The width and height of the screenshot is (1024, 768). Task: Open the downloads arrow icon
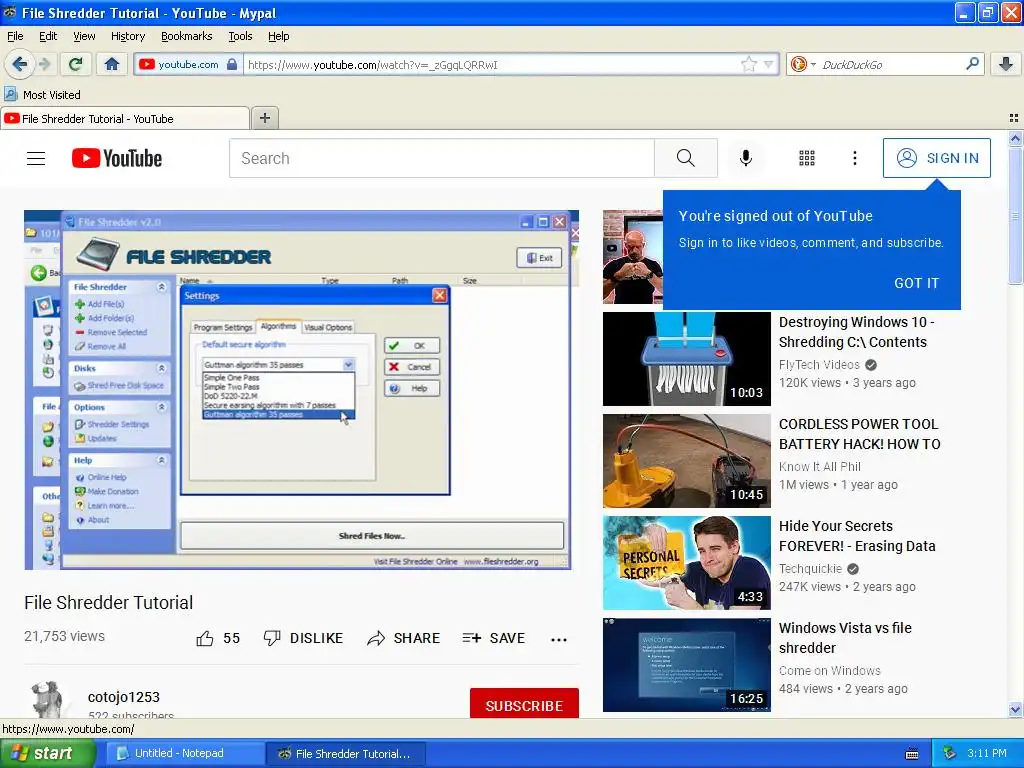pos(1006,64)
